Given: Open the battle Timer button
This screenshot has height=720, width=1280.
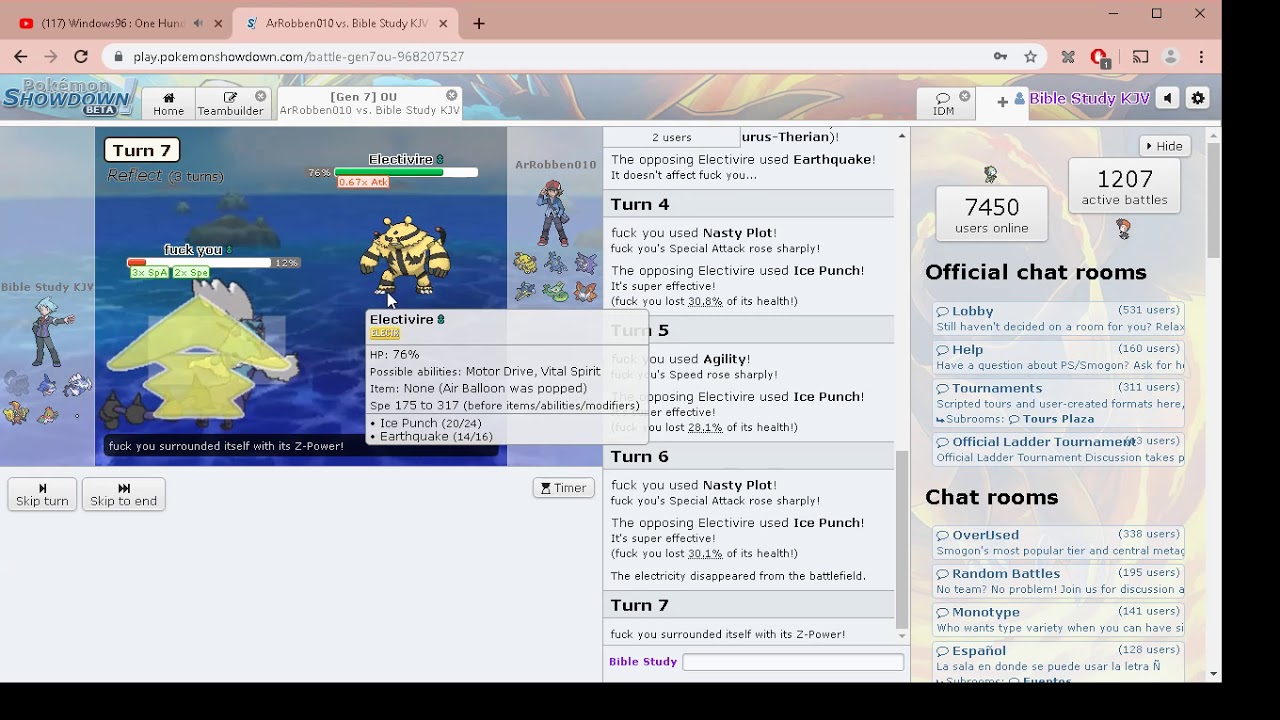Looking at the screenshot, I should [564, 488].
